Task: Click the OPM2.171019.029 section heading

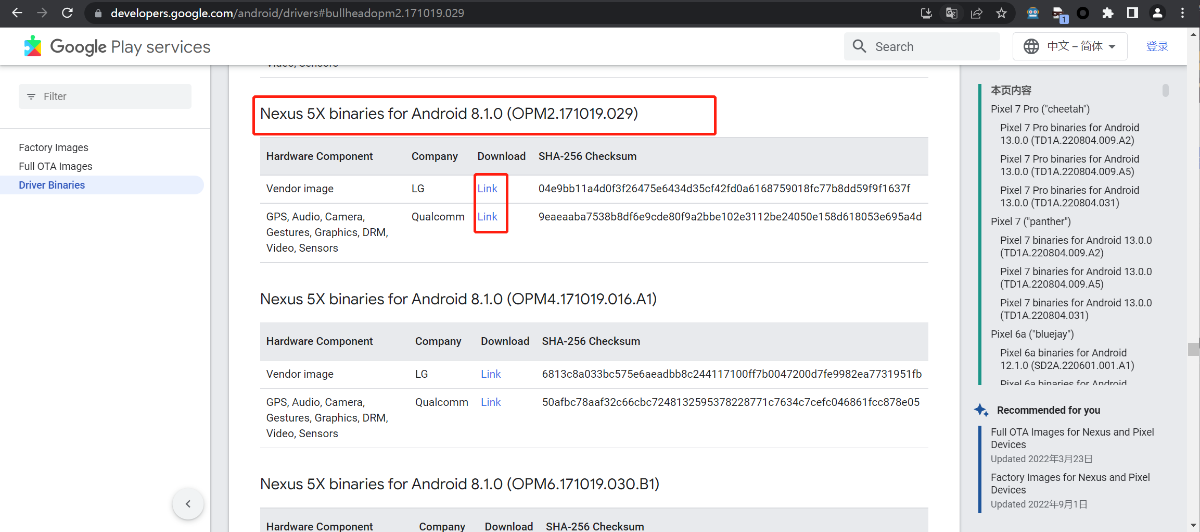Action: point(449,114)
